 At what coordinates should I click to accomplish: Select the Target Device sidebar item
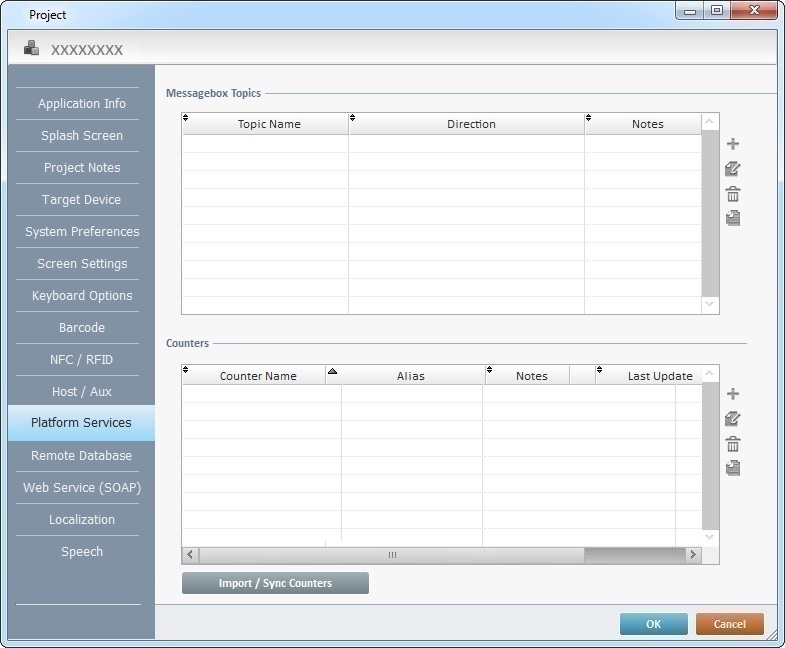[82, 200]
